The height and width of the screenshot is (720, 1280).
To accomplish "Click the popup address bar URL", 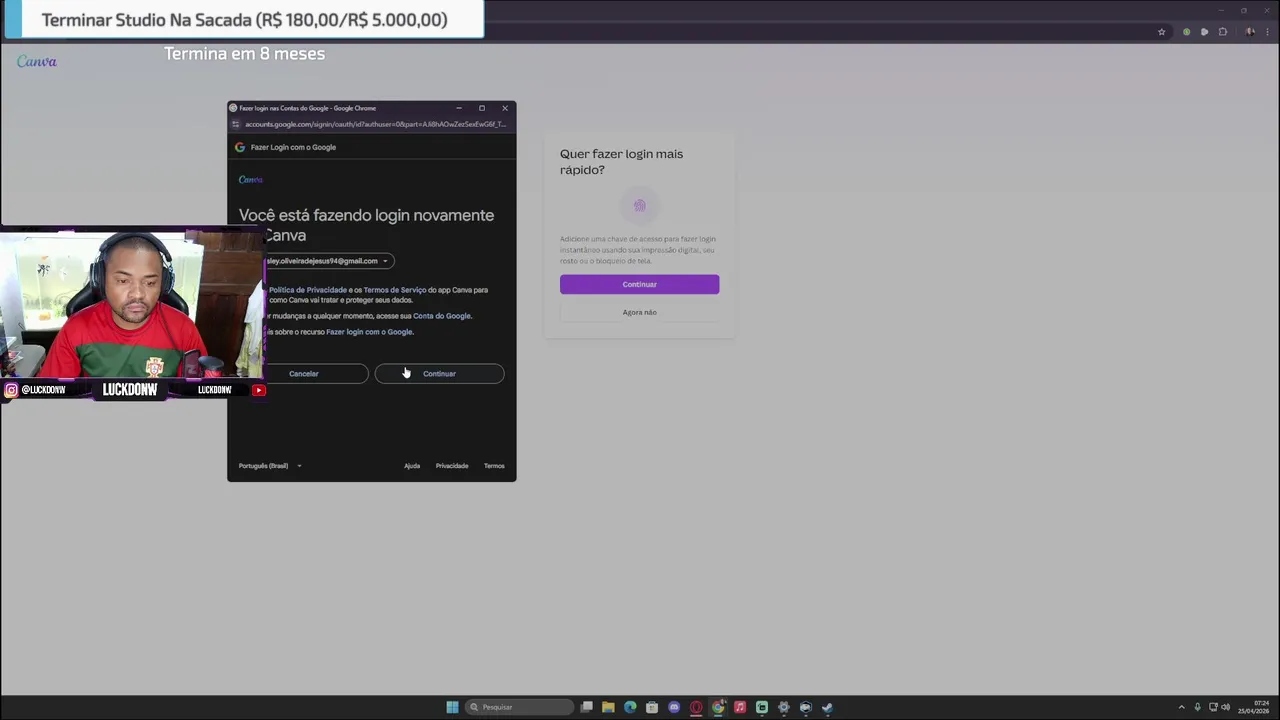I will click(376, 124).
